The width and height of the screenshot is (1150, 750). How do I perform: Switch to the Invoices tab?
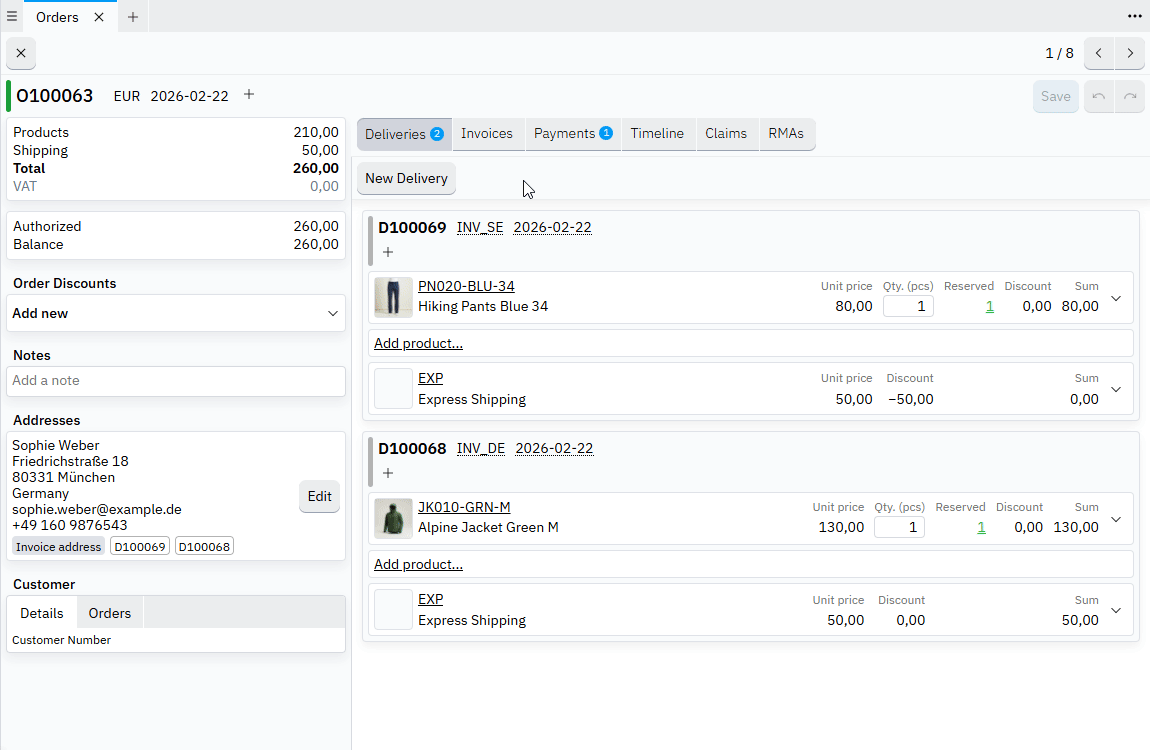click(488, 133)
